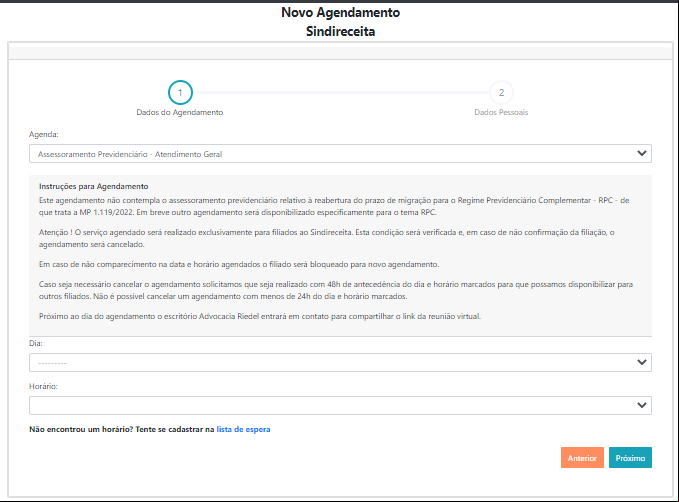Open the lista de espera link
Screen dimensions: 679x502
[x=243, y=429]
